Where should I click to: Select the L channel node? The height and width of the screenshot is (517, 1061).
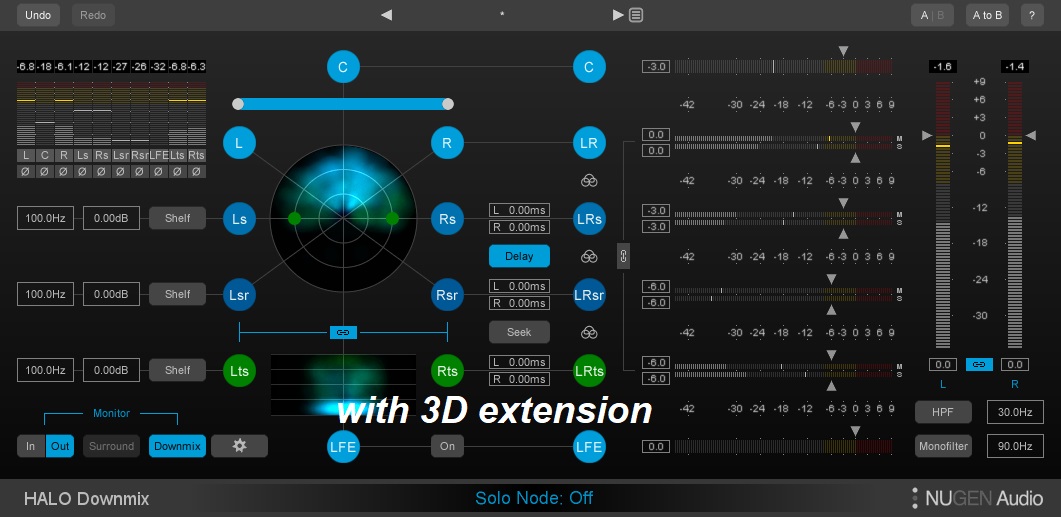tap(239, 143)
